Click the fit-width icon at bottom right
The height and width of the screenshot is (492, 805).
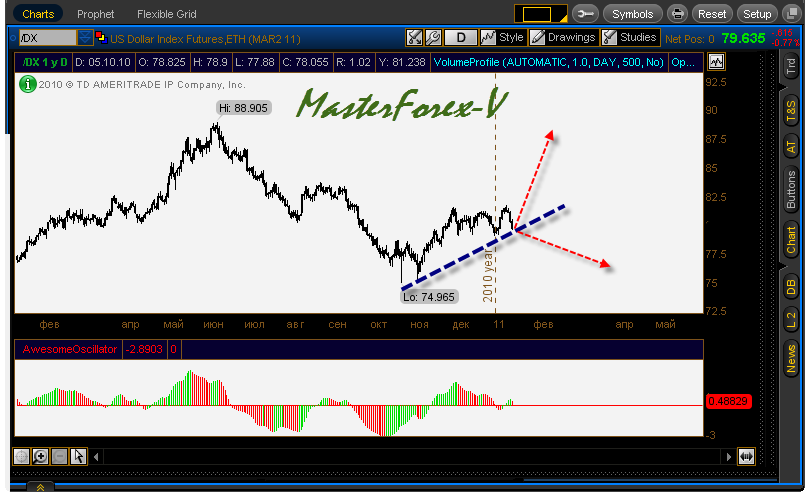746,456
